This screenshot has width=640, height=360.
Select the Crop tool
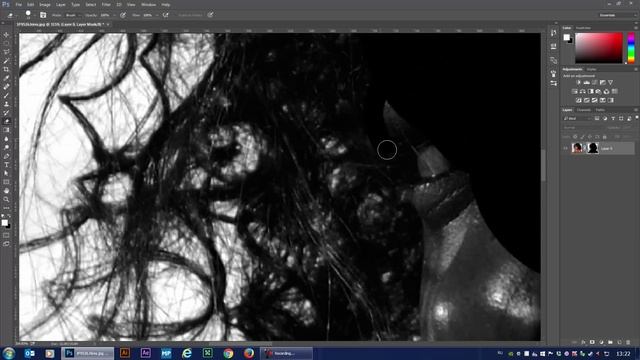click(x=6, y=69)
